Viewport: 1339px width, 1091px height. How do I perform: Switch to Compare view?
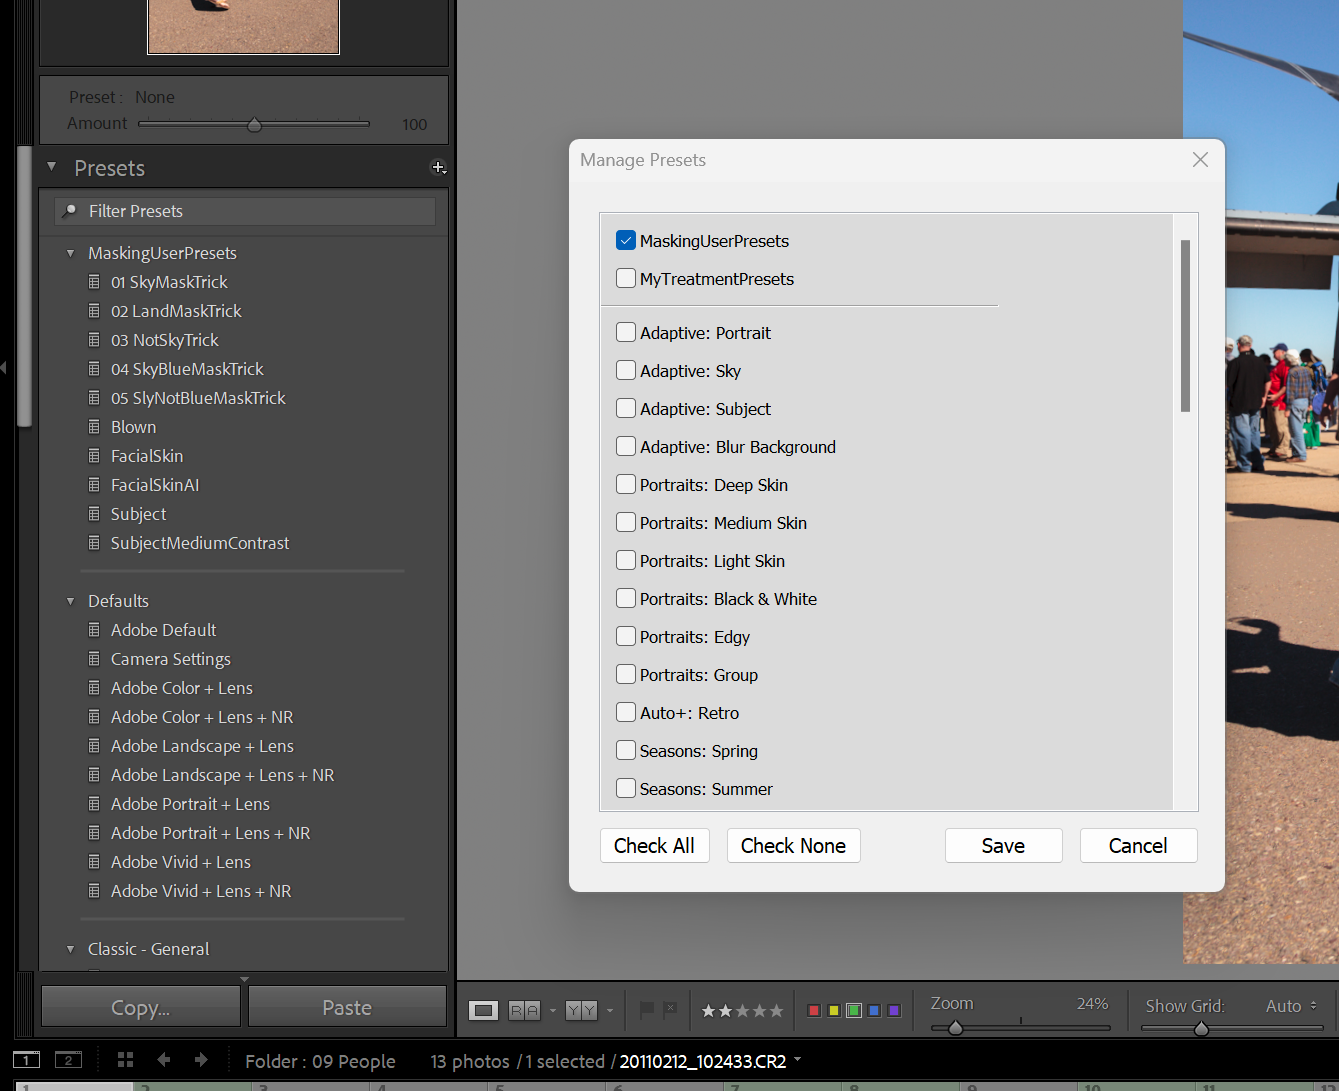point(522,1010)
